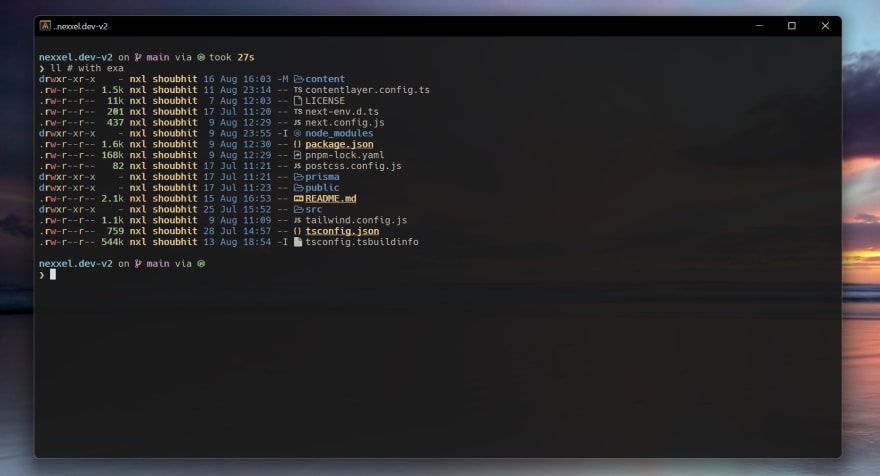Click the JS icon beside next.config.js
This screenshot has width=880, height=476.
298,123
